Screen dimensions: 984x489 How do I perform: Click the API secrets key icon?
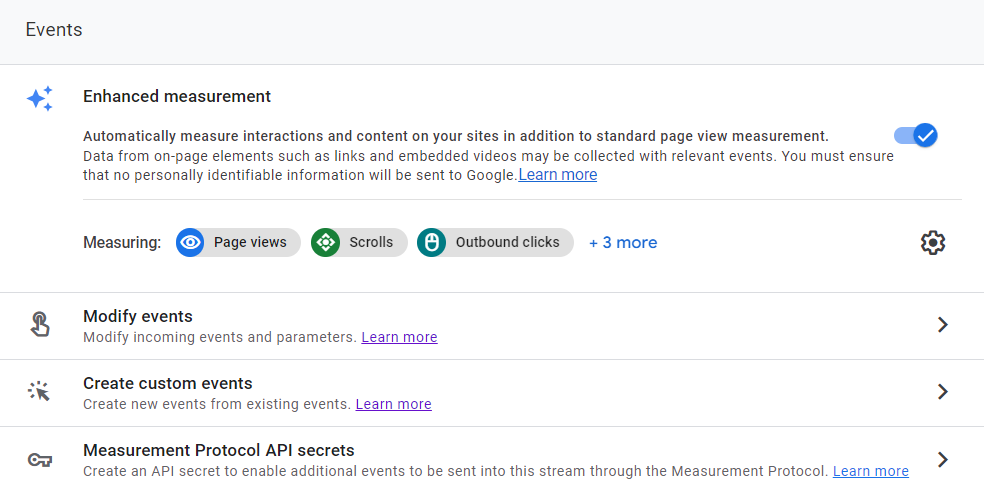click(x=40, y=460)
